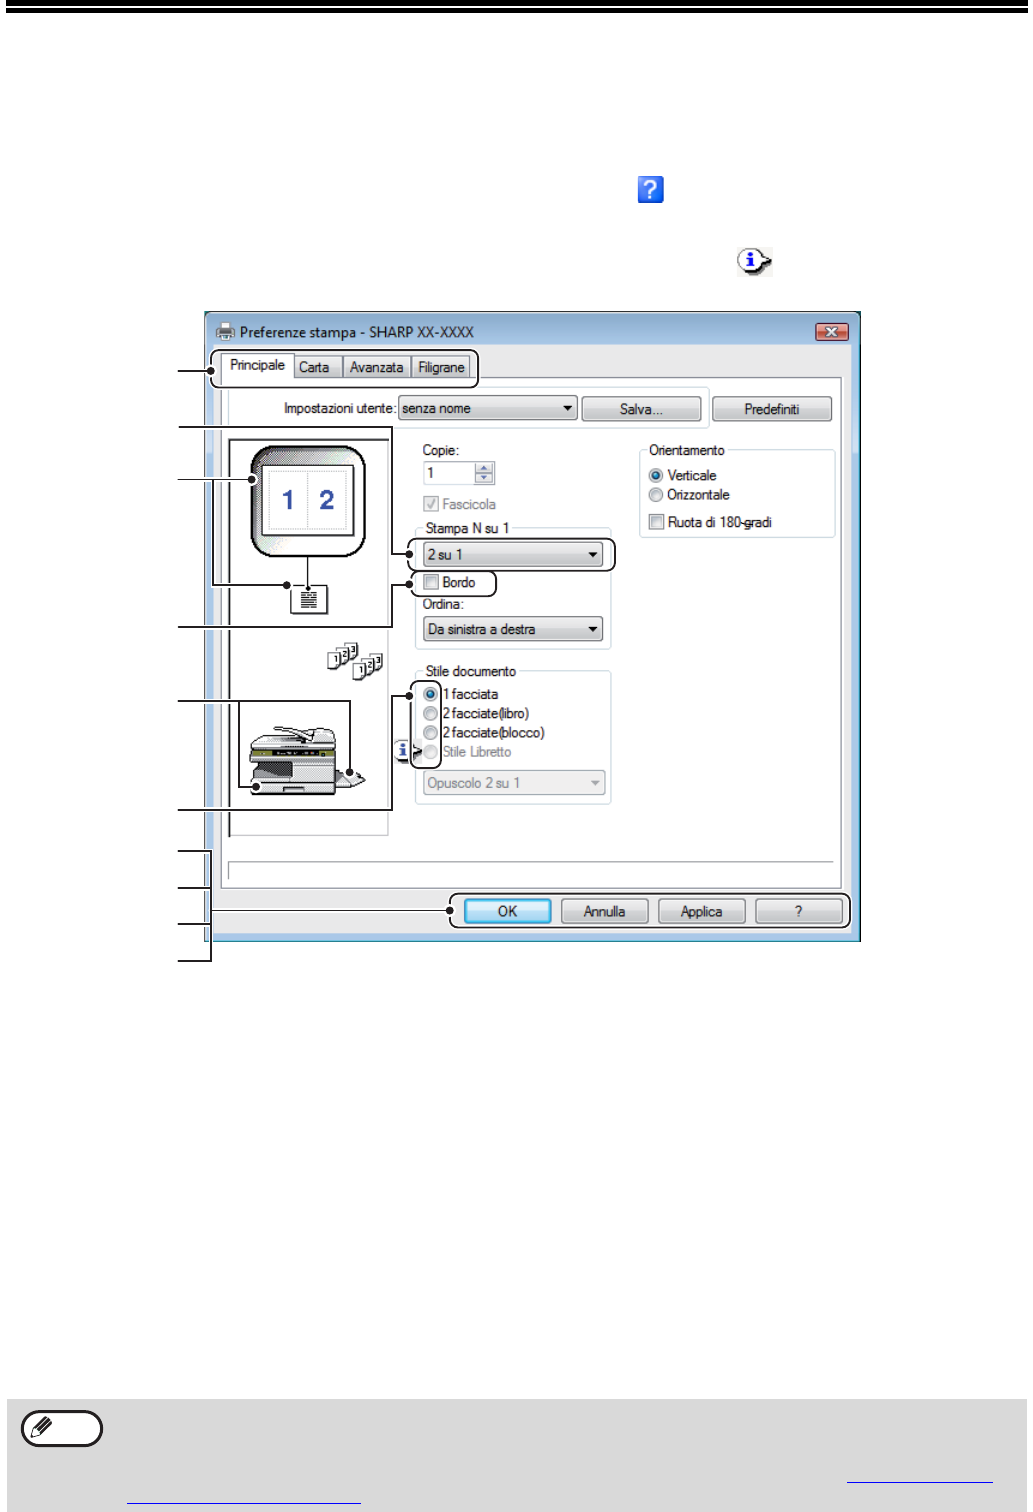The image size is (1033, 1512).
Task: Enable the Bordo checkbox
Action: [431, 582]
